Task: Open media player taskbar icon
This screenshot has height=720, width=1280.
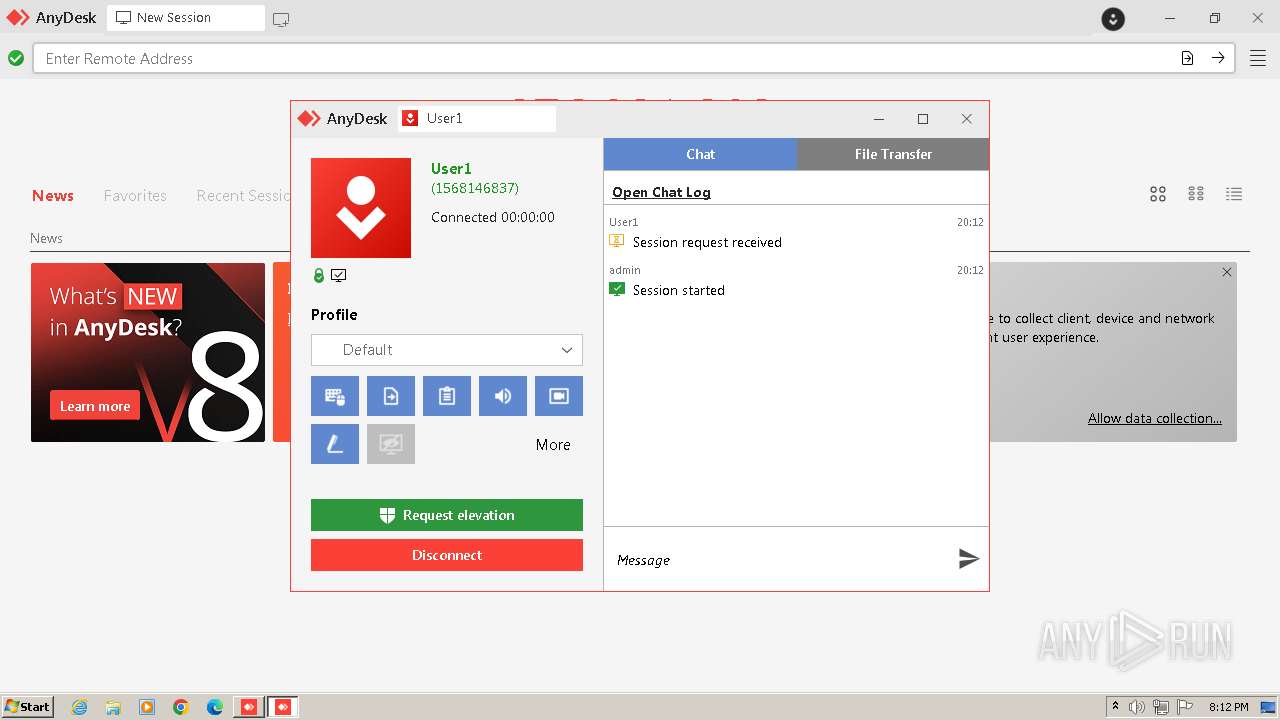Action: point(147,707)
